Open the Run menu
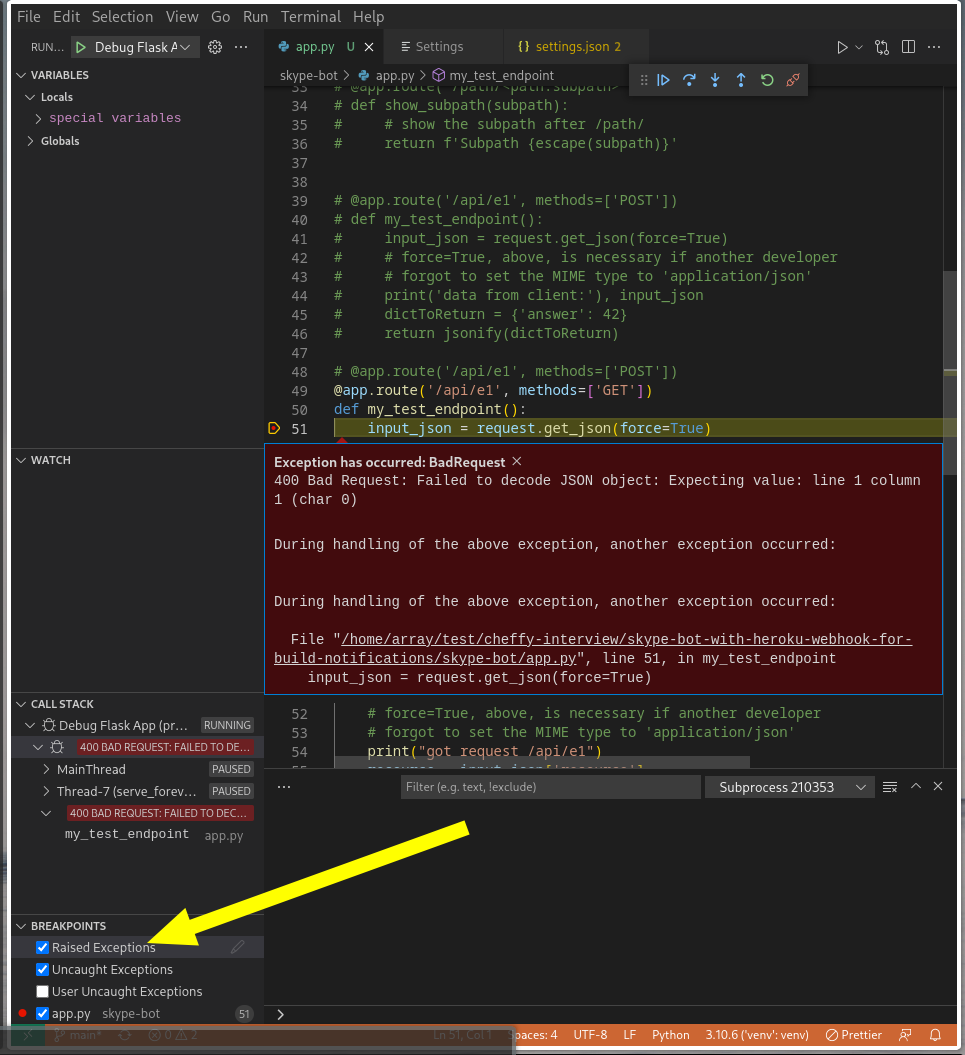Viewport: 965px width, 1055px height. click(254, 16)
